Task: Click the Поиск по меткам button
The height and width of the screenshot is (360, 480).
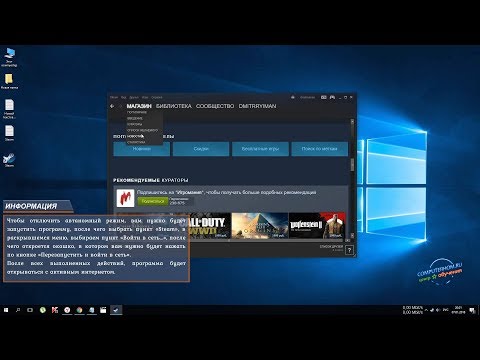Action: coord(320,149)
